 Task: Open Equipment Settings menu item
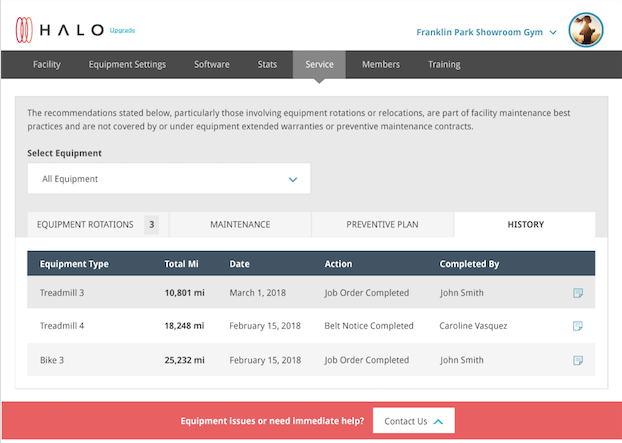tap(127, 65)
